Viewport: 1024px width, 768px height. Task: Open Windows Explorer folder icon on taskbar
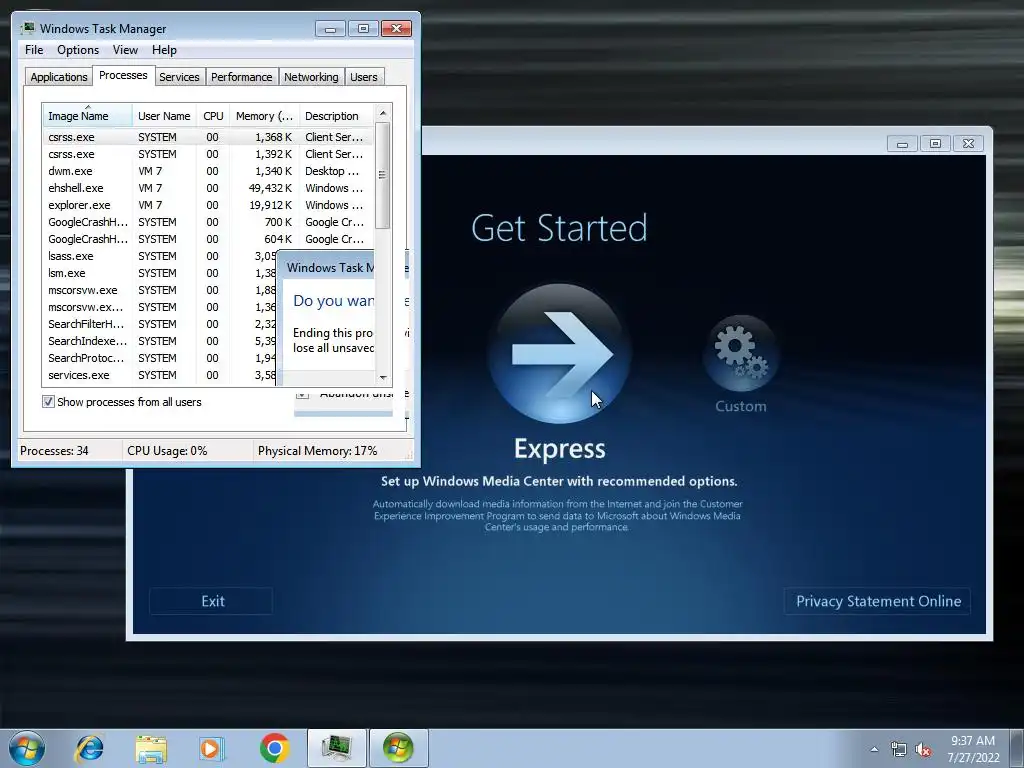click(x=151, y=749)
